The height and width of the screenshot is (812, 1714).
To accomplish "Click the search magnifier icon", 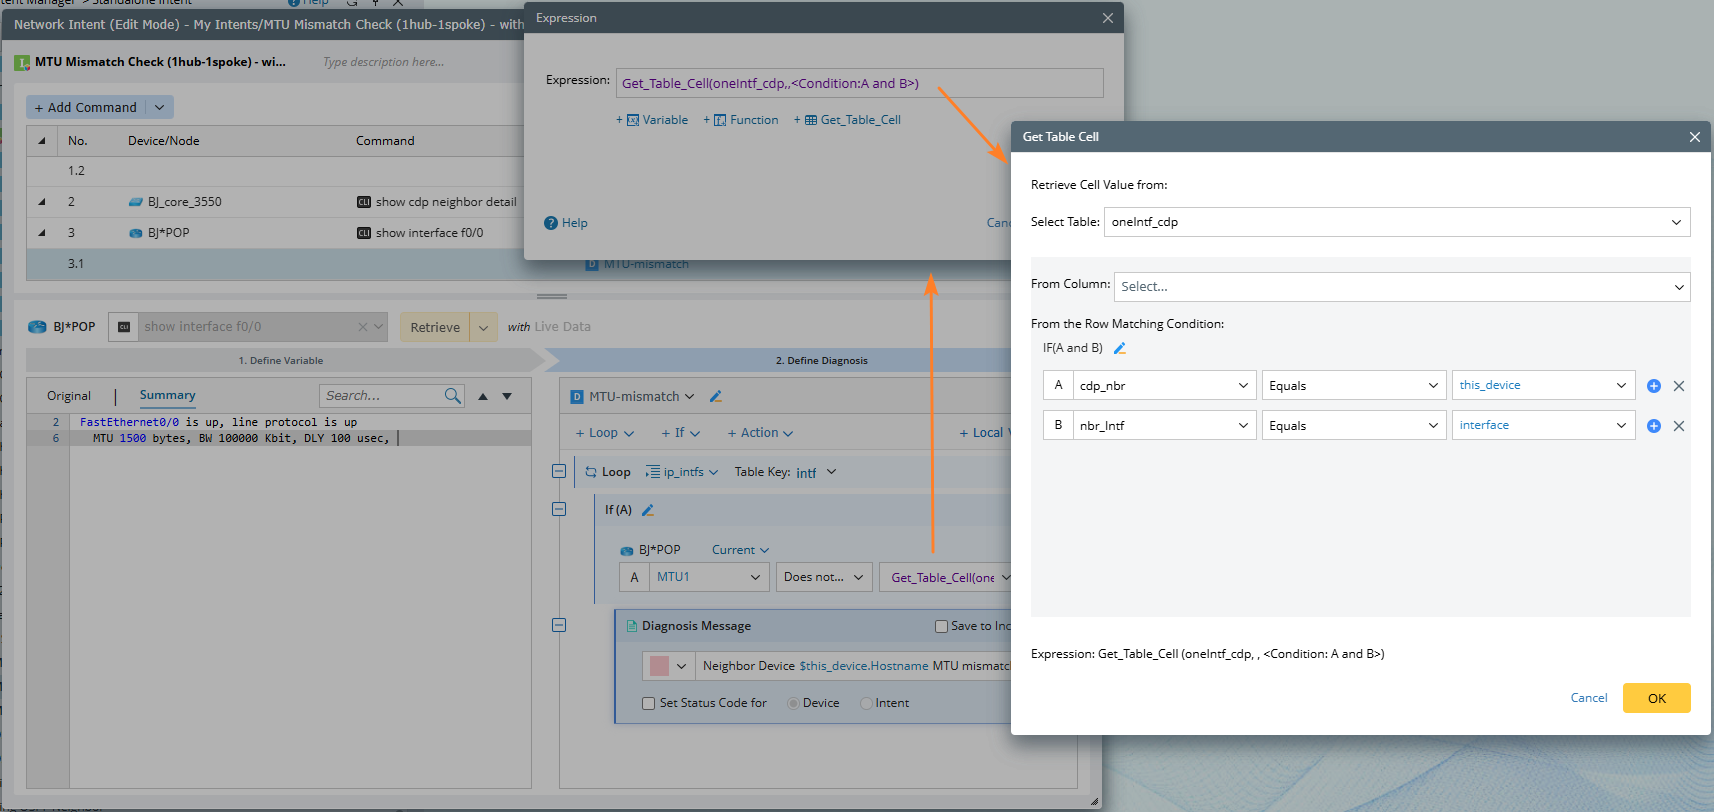I will pyautogui.click(x=453, y=396).
